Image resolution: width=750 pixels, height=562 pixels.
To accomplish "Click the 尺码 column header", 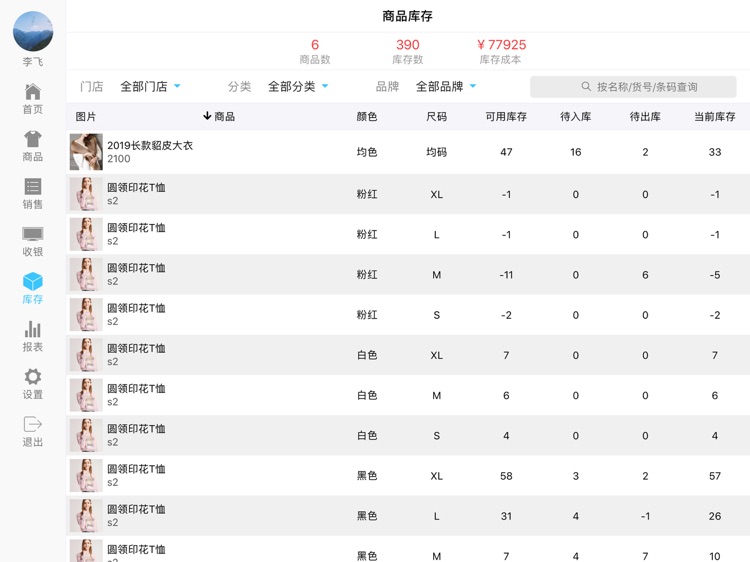I will point(436,116).
